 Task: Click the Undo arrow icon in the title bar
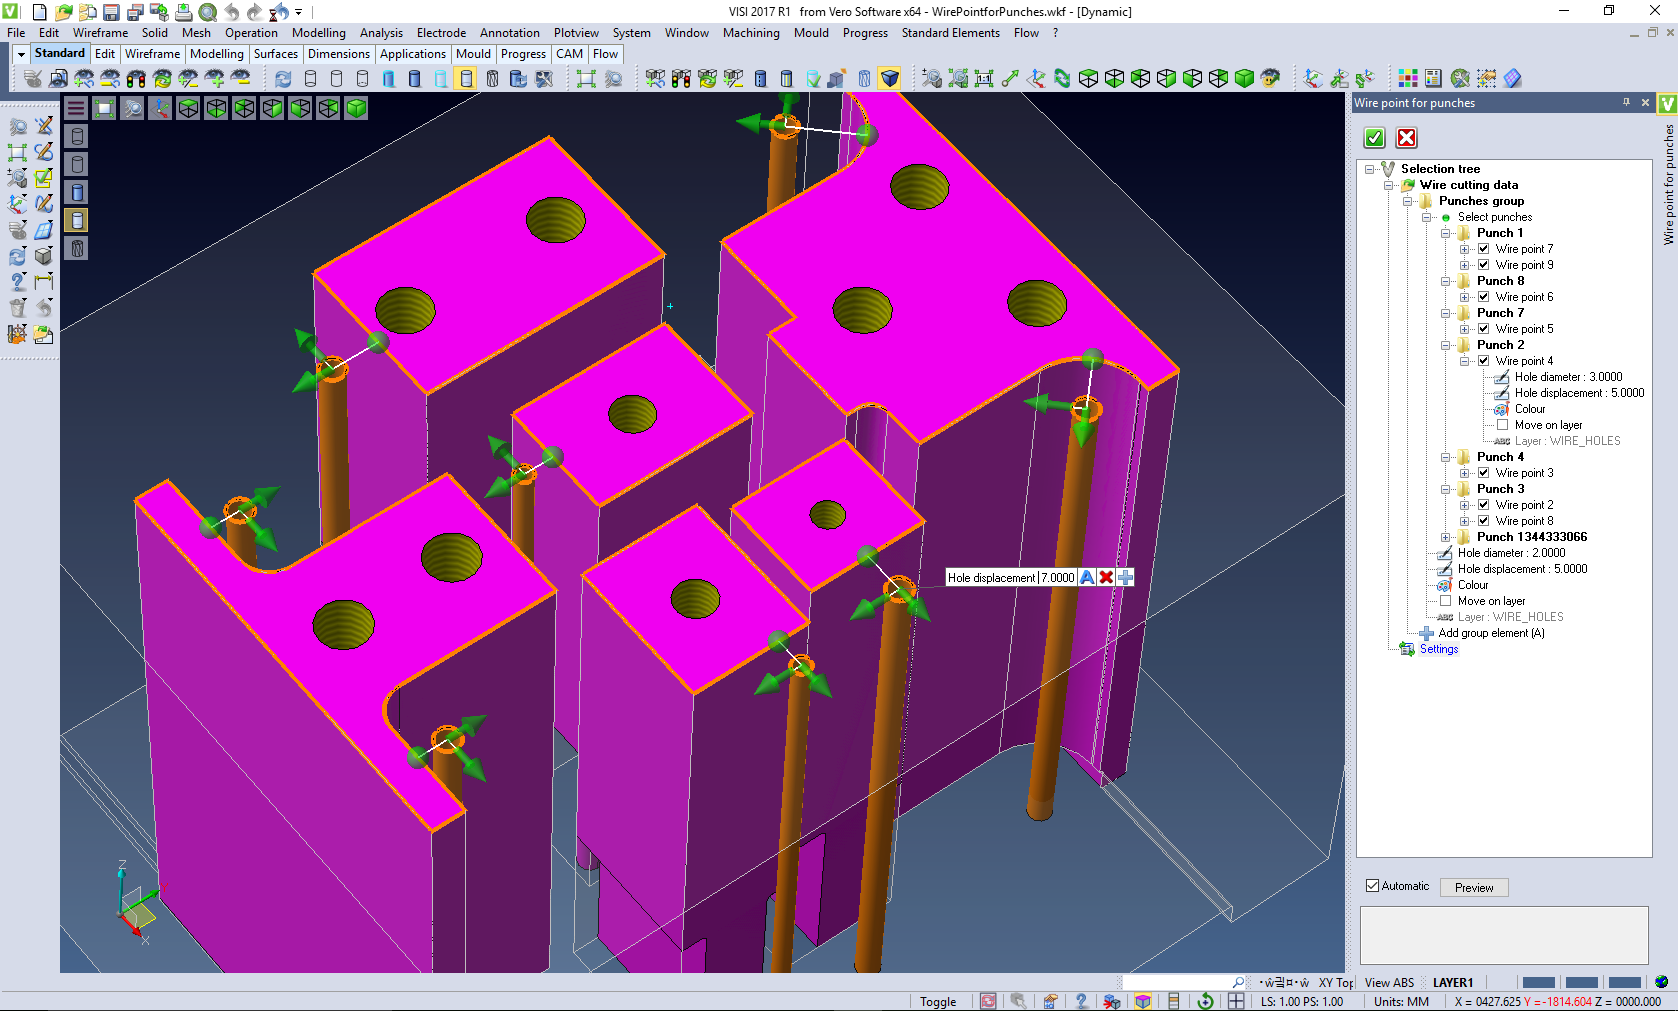pos(231,12)
